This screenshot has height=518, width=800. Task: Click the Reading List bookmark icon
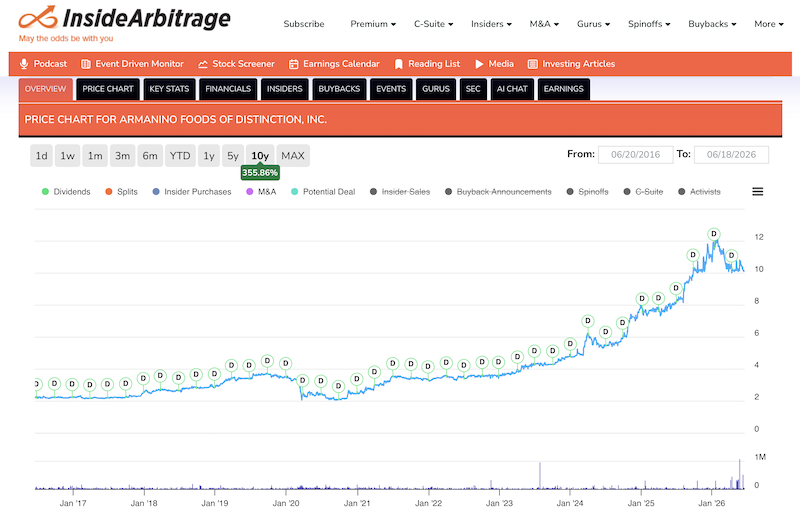point(398,64)
